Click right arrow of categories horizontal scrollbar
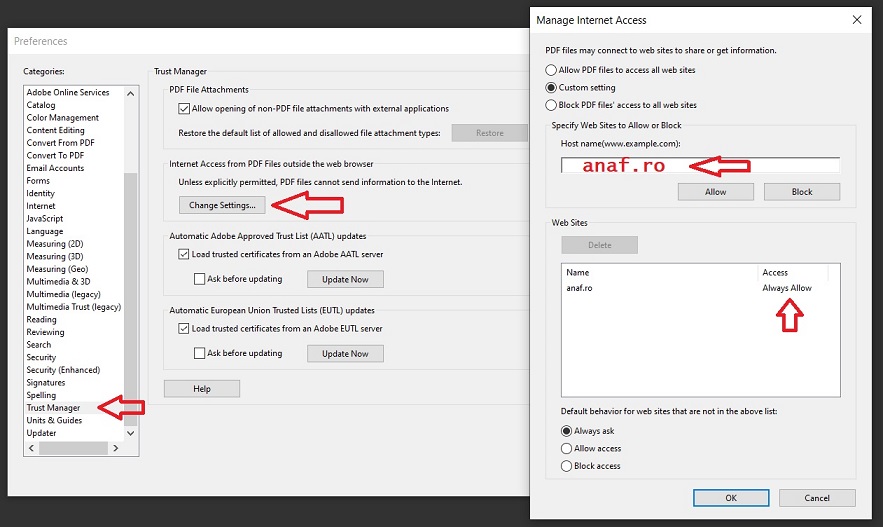Screen dimensions: 883x527 click(x=115, y=448)
